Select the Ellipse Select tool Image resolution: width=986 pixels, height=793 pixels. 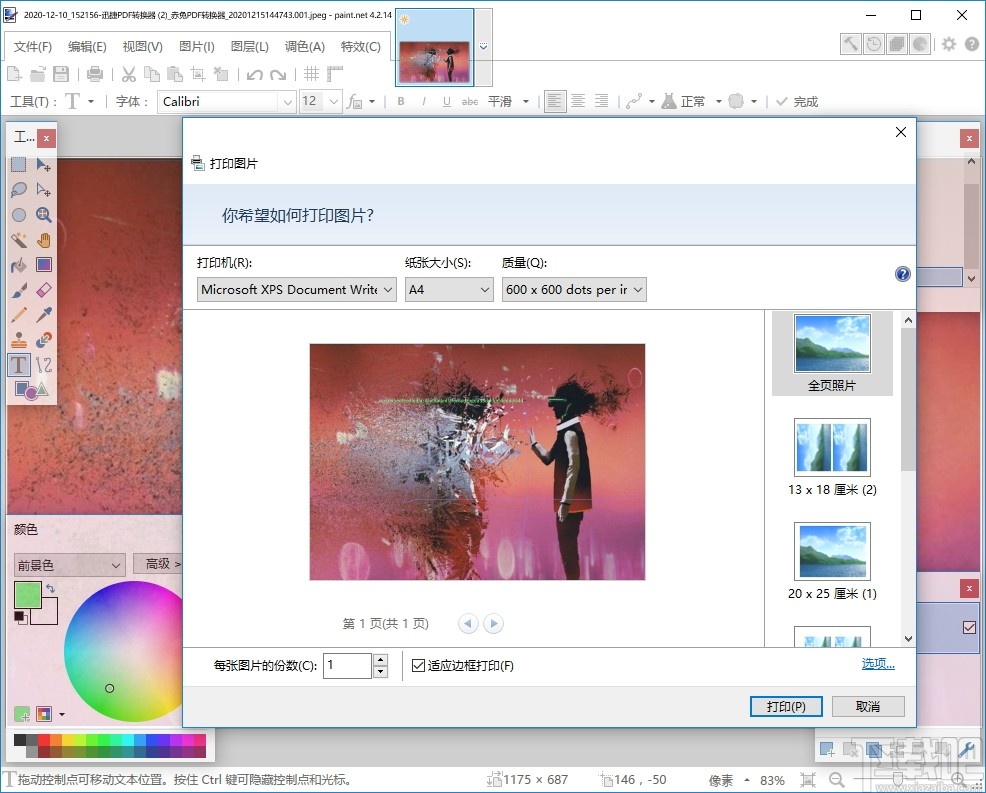pos(19,215)
